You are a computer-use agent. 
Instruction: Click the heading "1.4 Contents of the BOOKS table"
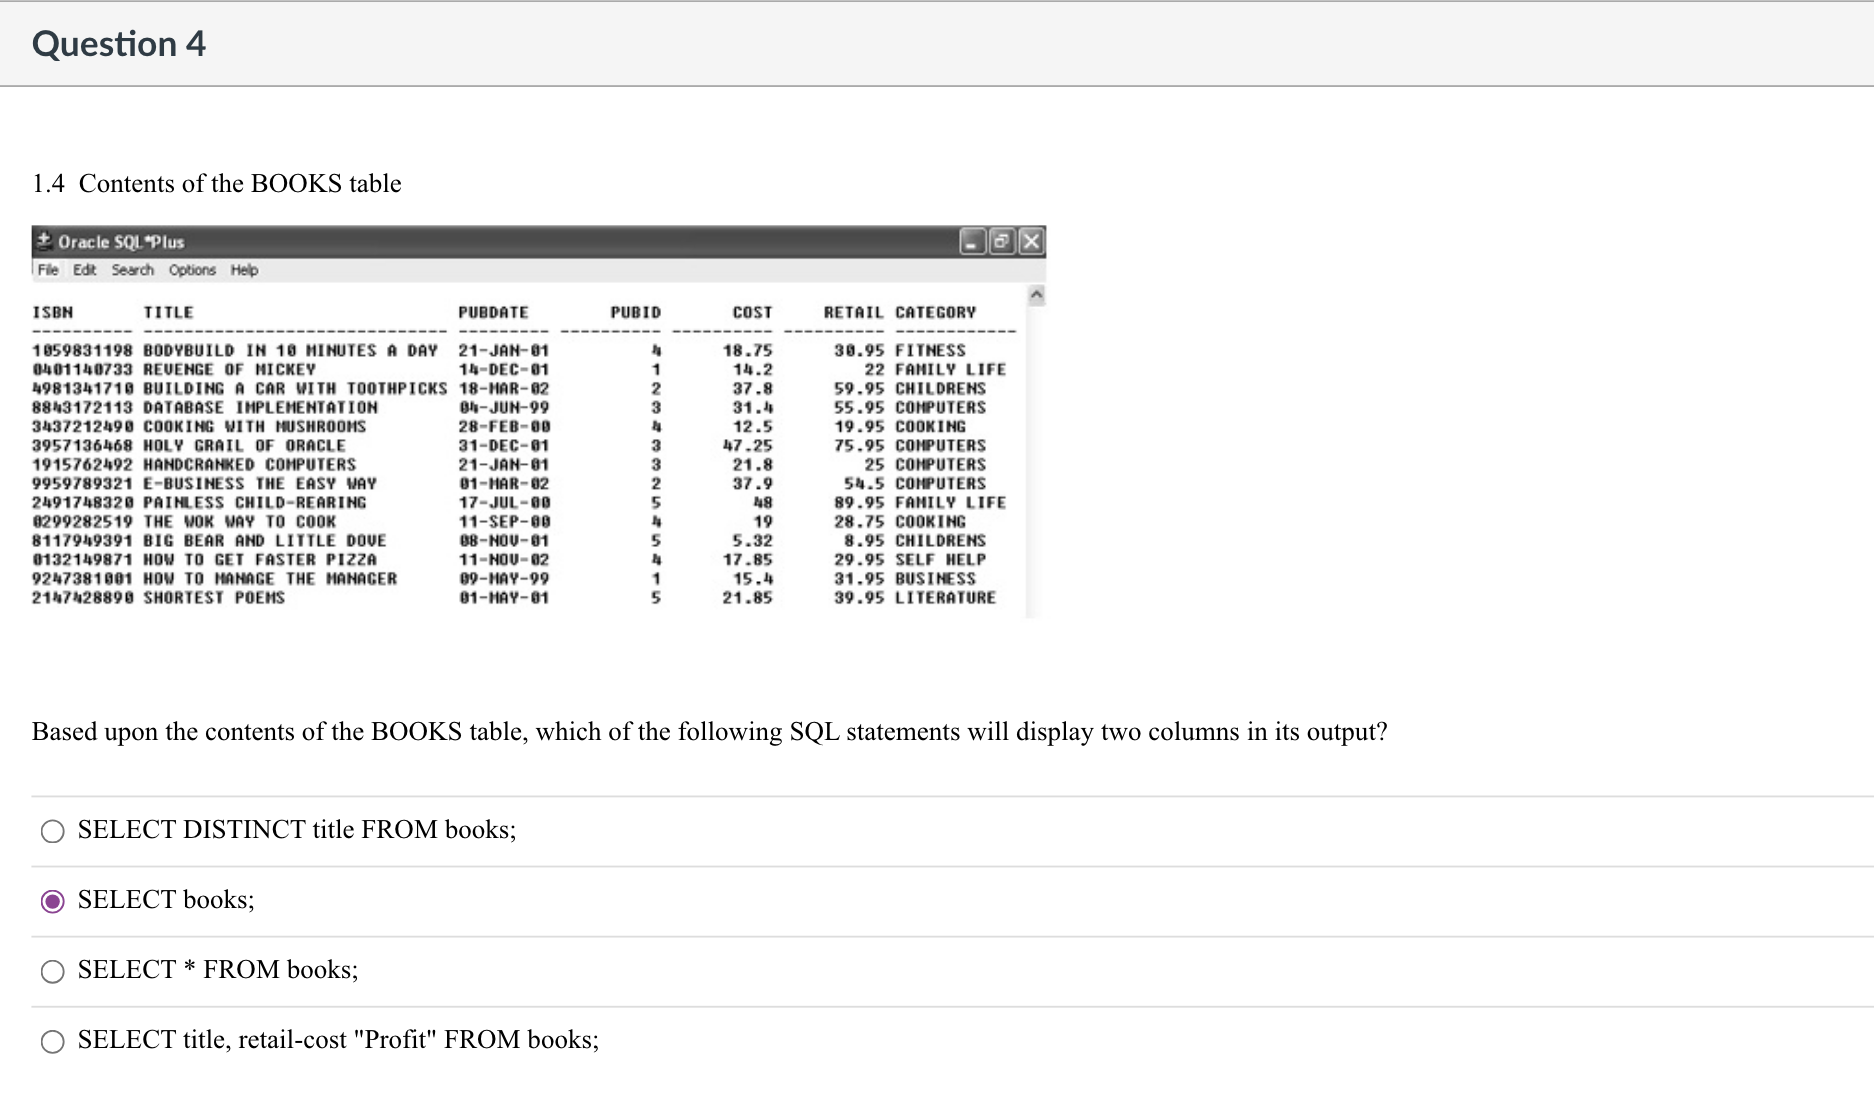coord(216,183)
